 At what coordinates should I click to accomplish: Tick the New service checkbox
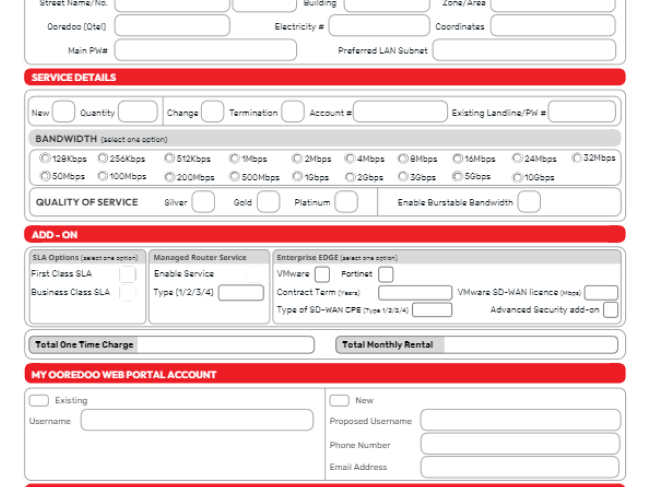point(63,111)
